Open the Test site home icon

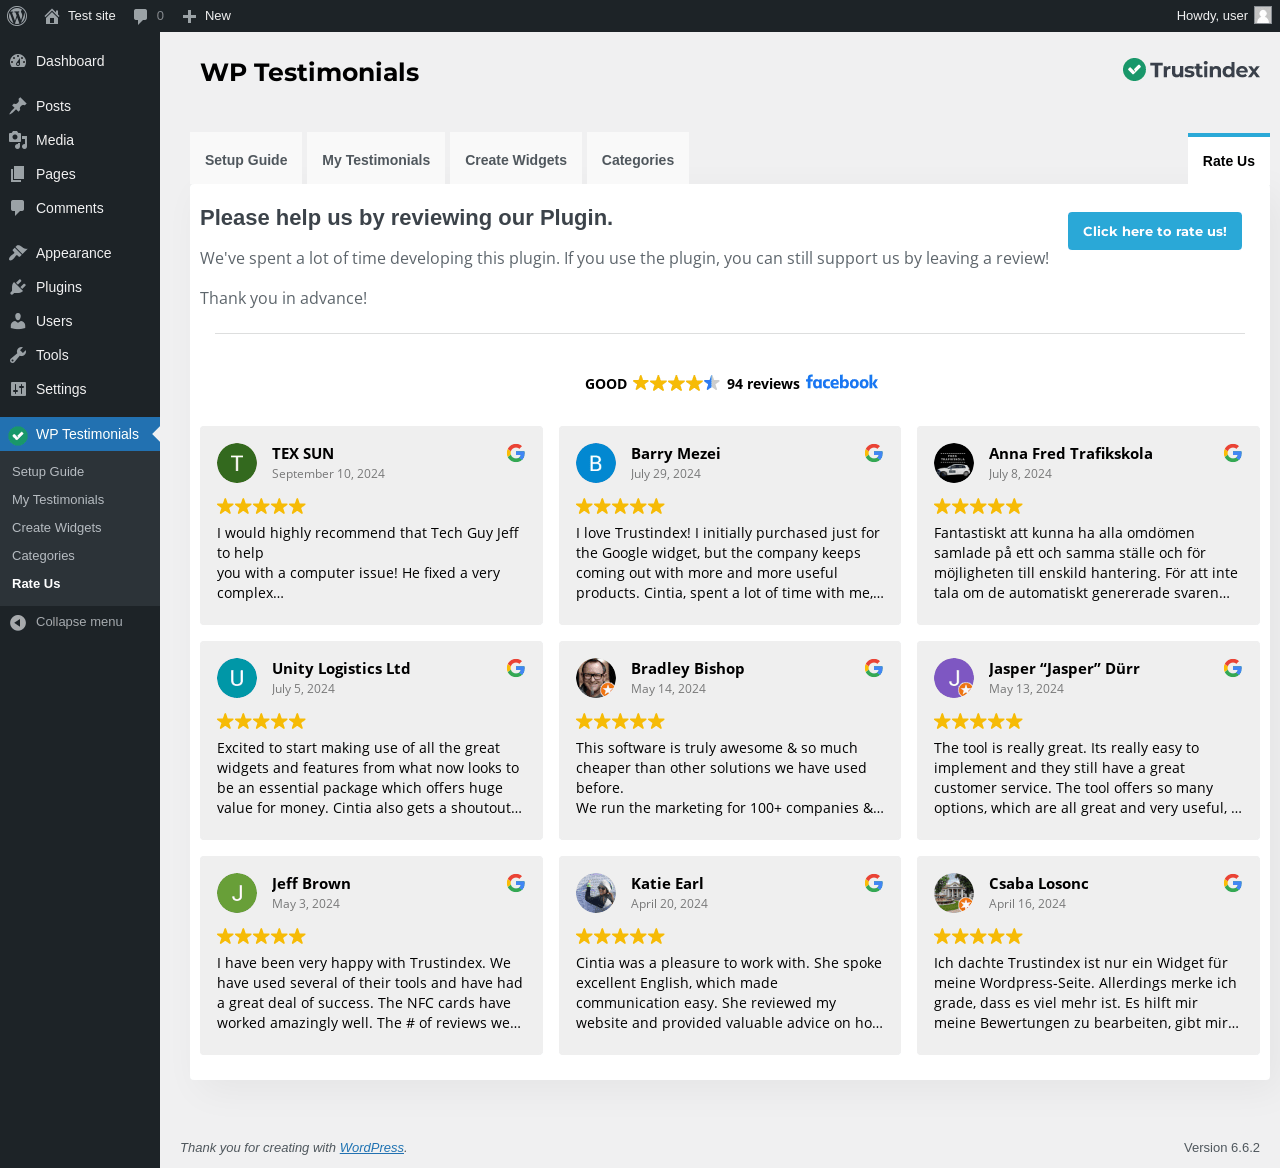(52, 16)
